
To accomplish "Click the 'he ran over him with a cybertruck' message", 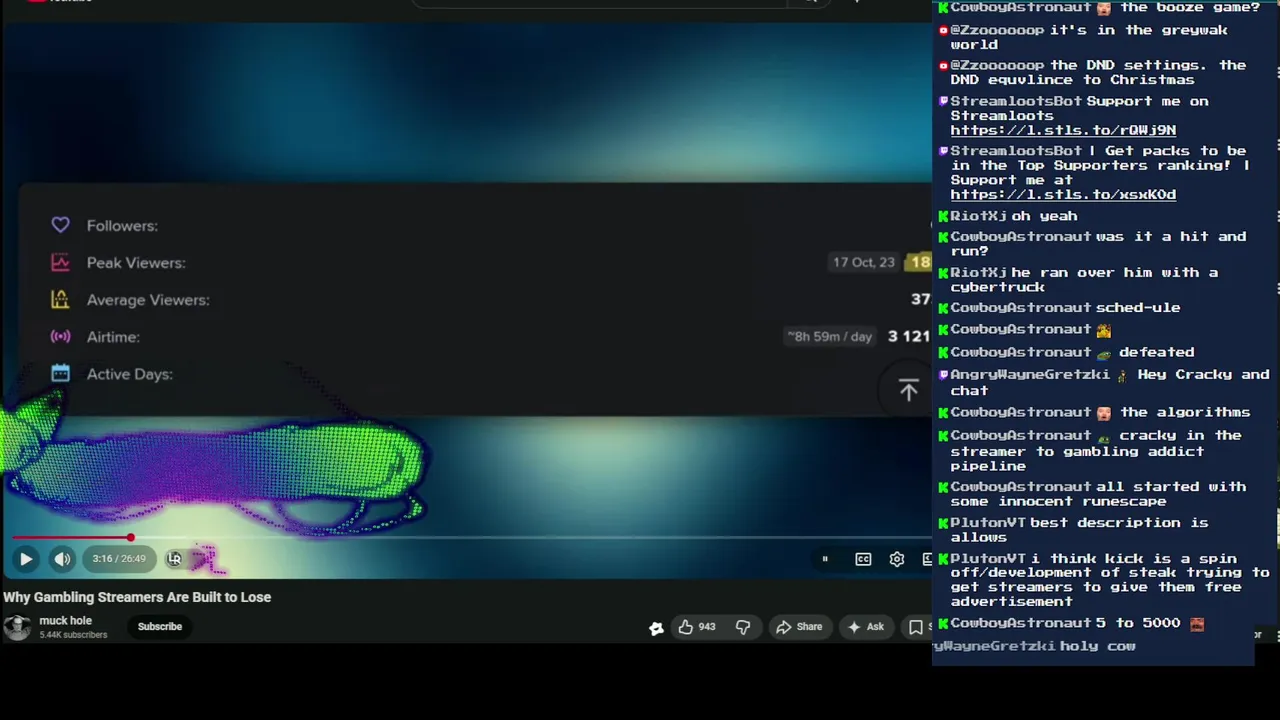I will [1084, 280].
